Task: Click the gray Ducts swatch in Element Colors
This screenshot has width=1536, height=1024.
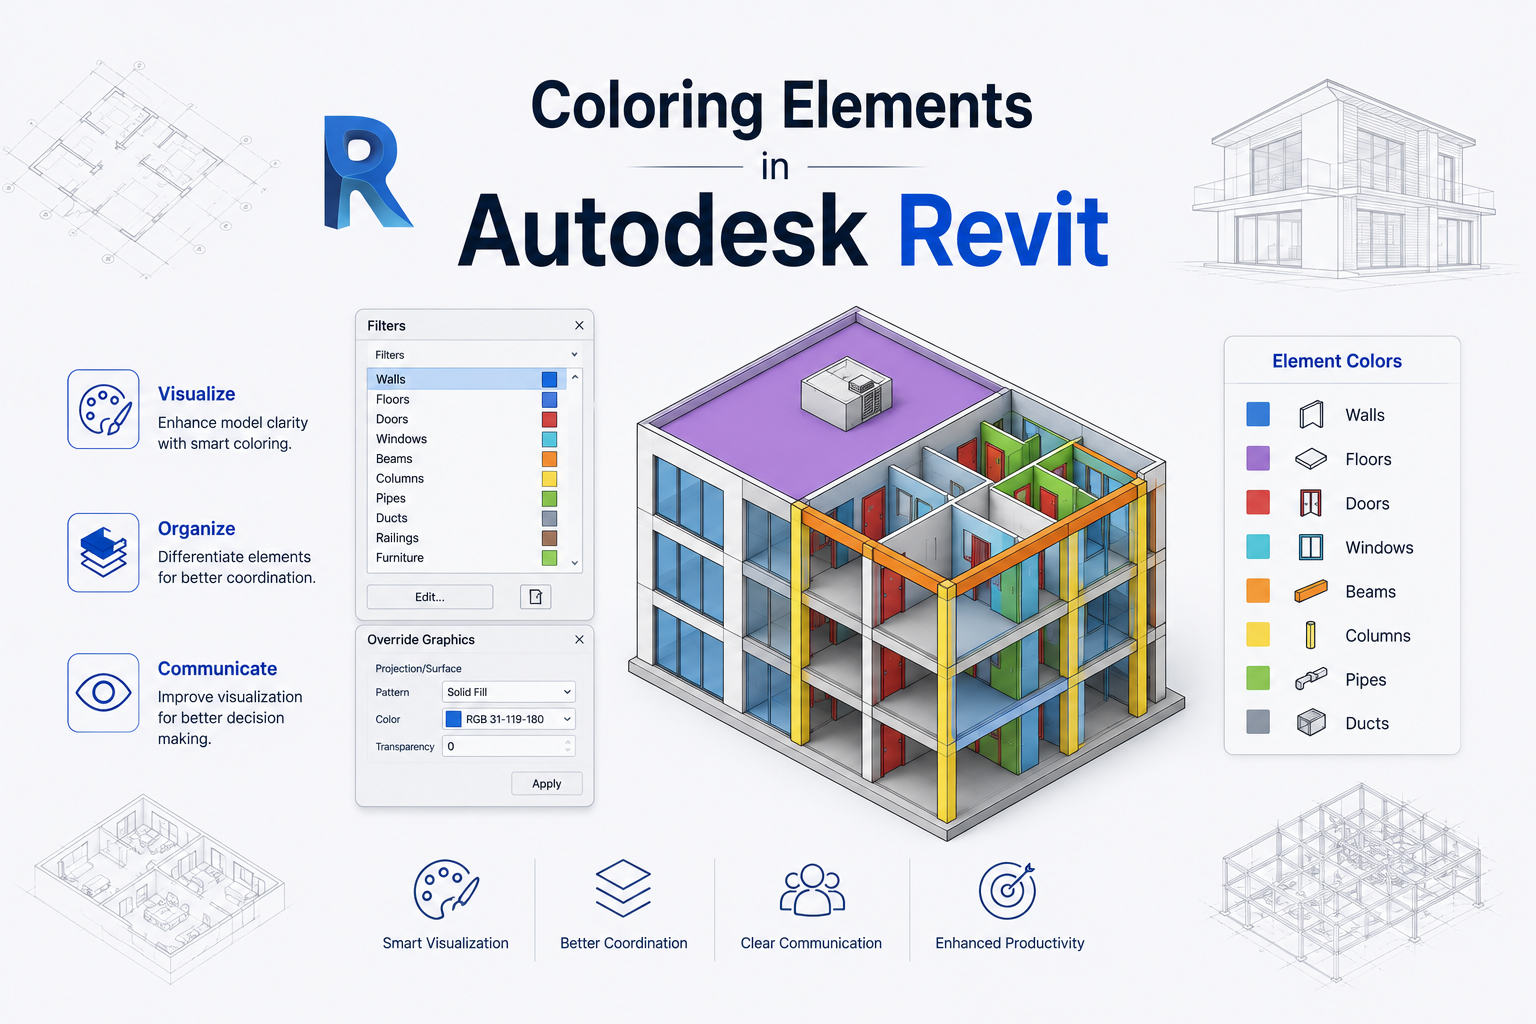Action: pos(1258,722)
